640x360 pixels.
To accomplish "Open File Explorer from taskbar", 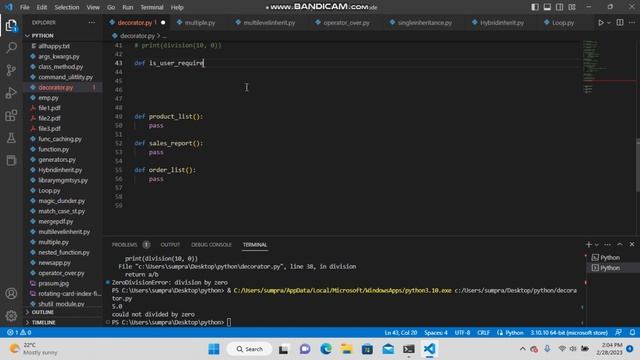I will click(346, 349).
